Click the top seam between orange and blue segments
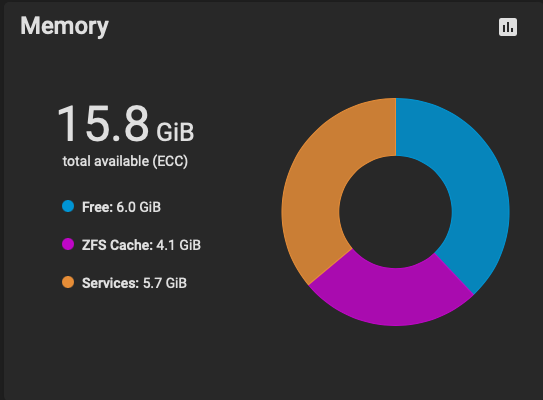543x400 pixels. (x=396, y=127)
